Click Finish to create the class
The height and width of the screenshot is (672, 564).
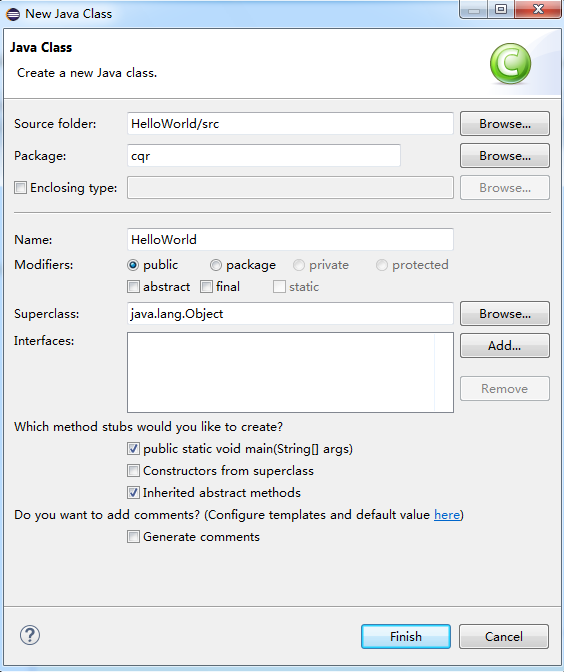(x=406, y=636)
